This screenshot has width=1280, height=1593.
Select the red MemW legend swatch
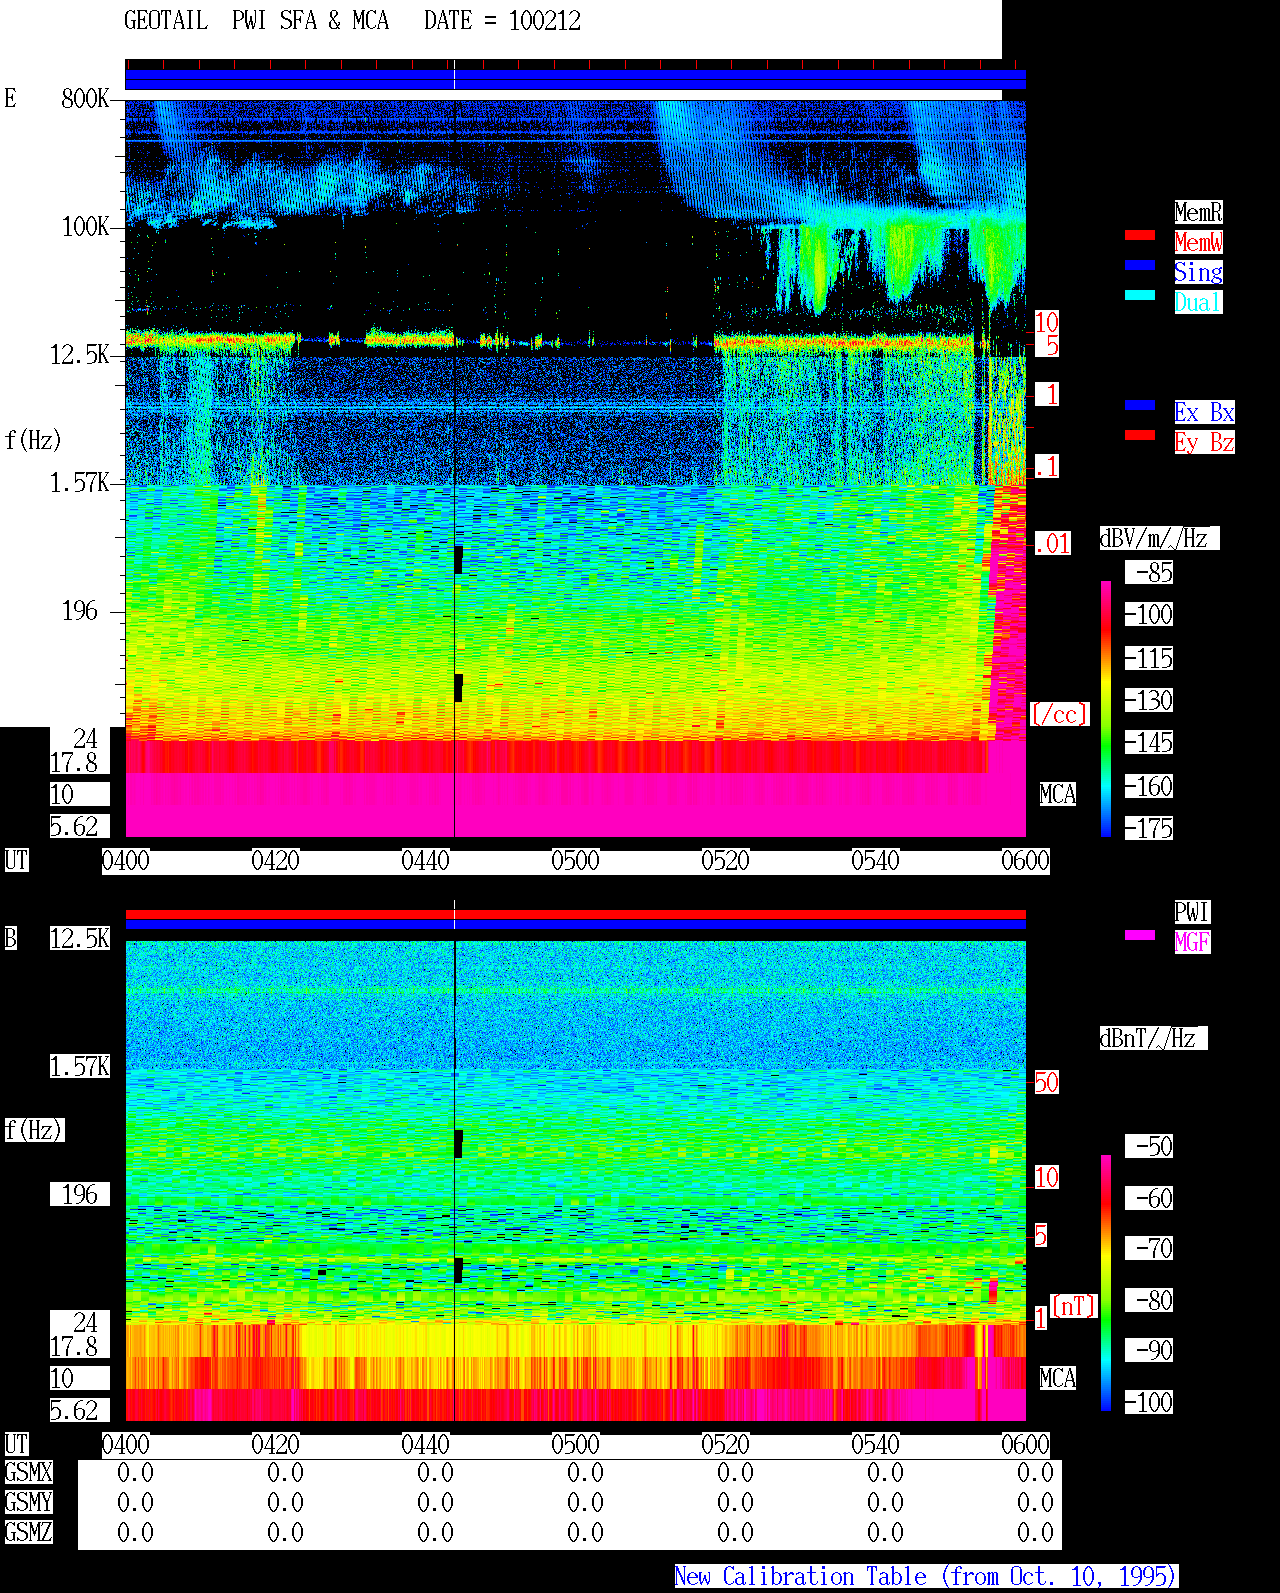pos(1140,235)
